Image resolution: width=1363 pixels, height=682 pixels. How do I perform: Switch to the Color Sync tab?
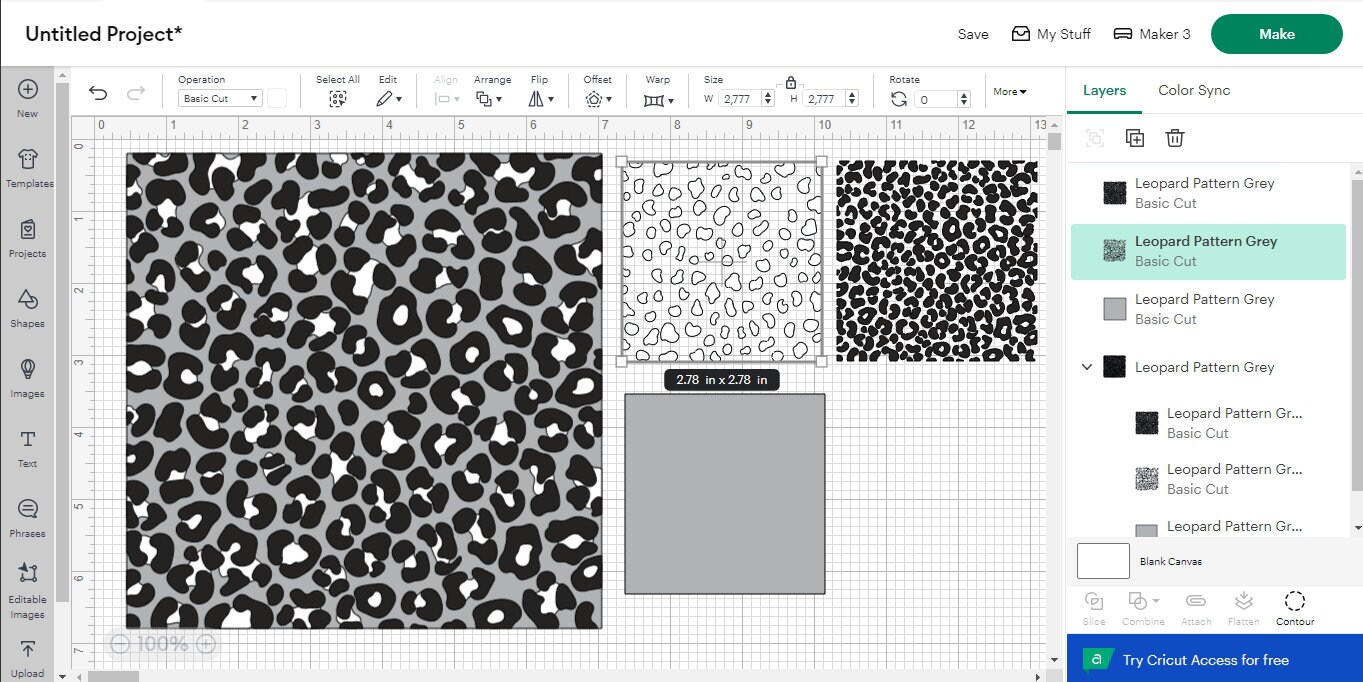click(1194, 90)
